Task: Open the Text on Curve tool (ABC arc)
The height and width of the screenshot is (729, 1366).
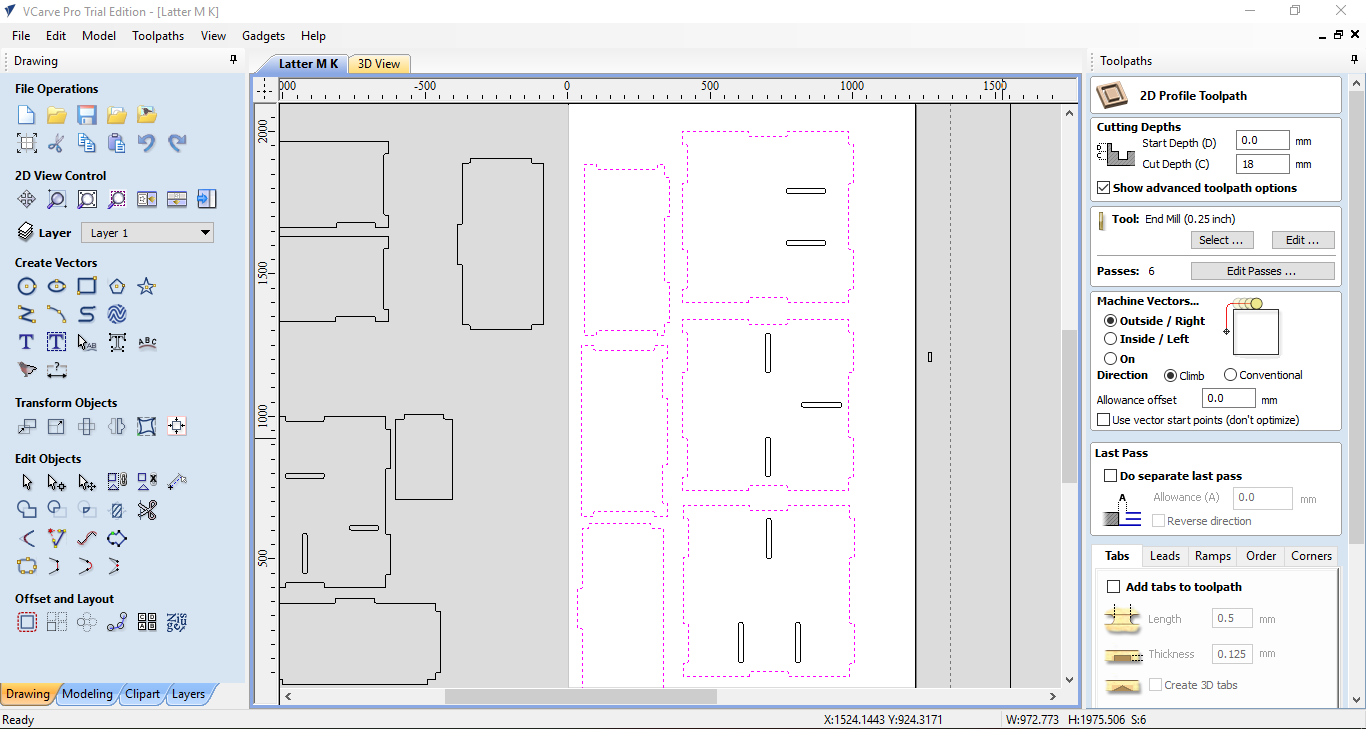Action: click(147, 342)
